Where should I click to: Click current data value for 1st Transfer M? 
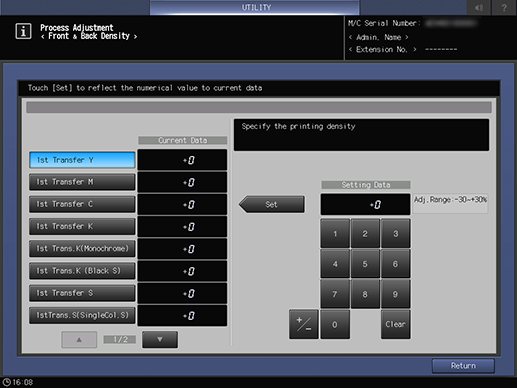pyautogui.click(x=182, y=182)
